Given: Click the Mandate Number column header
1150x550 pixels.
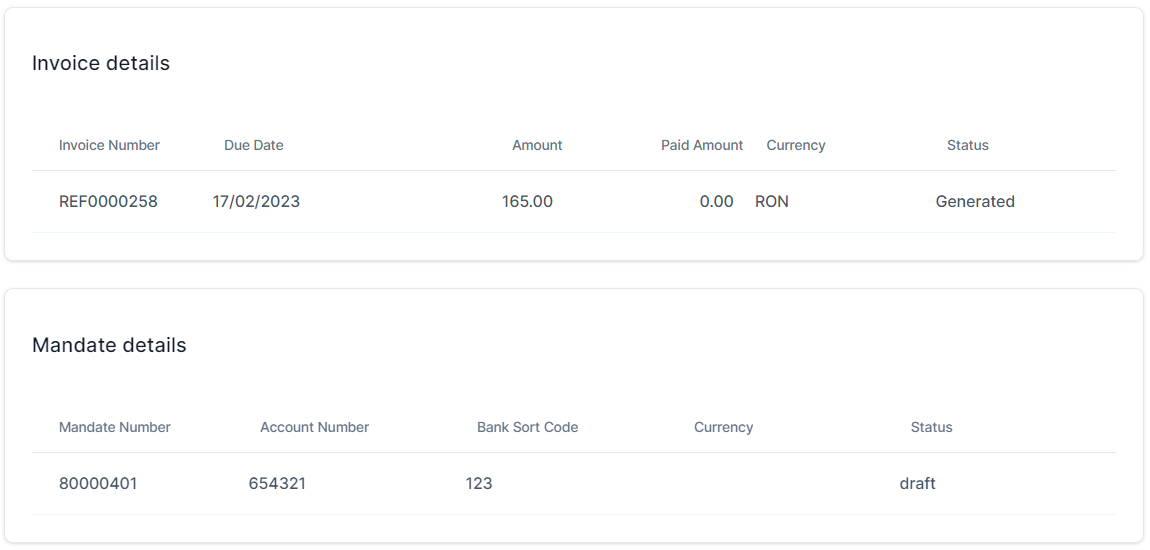Looking at the screenshot, I should tap(115, 427).
